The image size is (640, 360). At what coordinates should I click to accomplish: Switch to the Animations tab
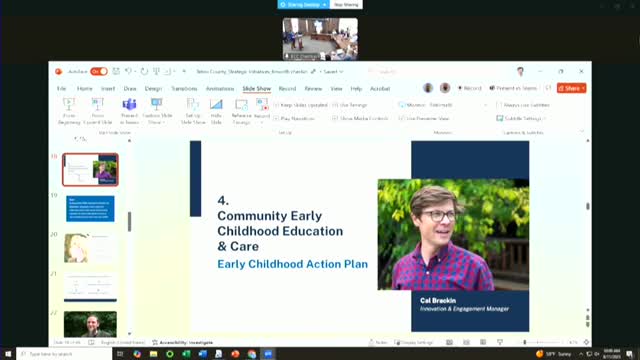click(x=220, y=89)
